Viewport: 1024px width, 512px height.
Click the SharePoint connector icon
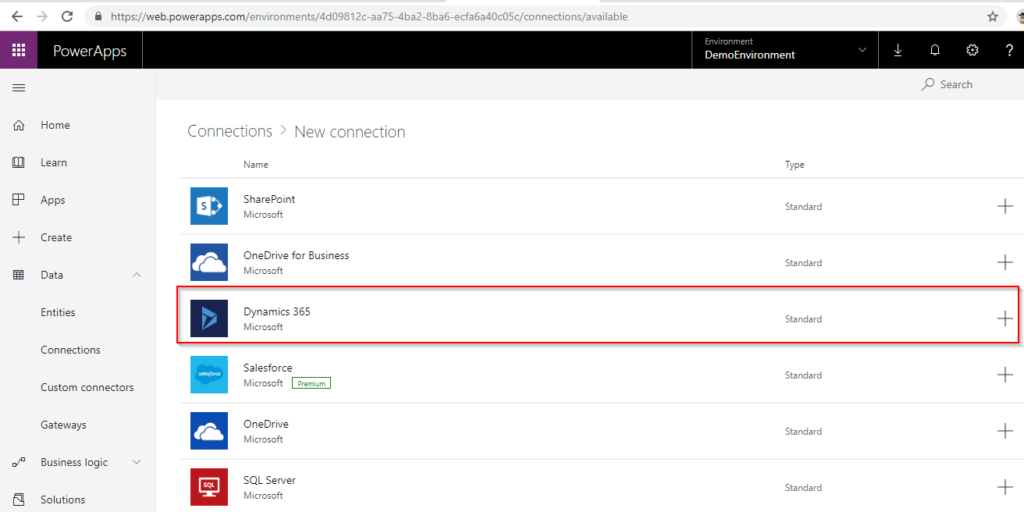coord(209,206)
